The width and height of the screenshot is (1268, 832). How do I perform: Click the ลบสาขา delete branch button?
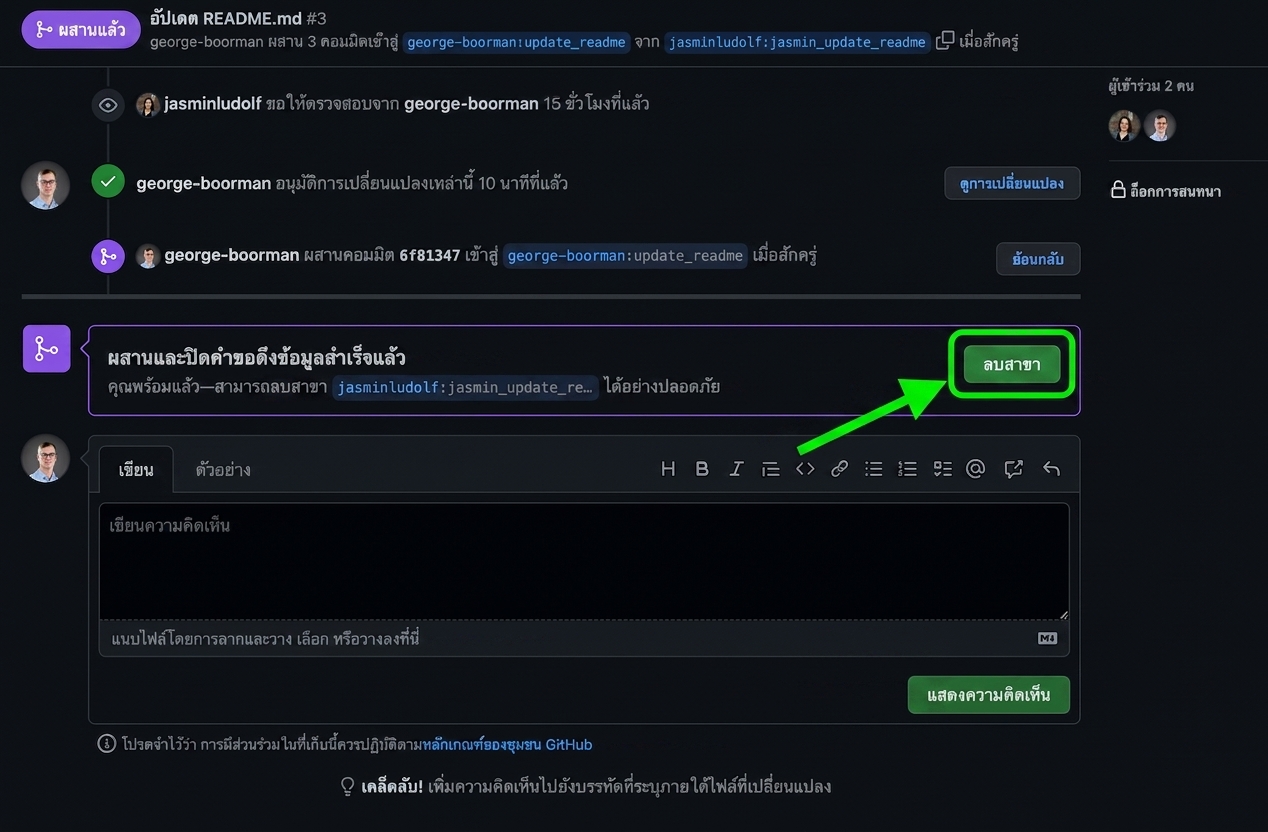[x=1012, y=365]
